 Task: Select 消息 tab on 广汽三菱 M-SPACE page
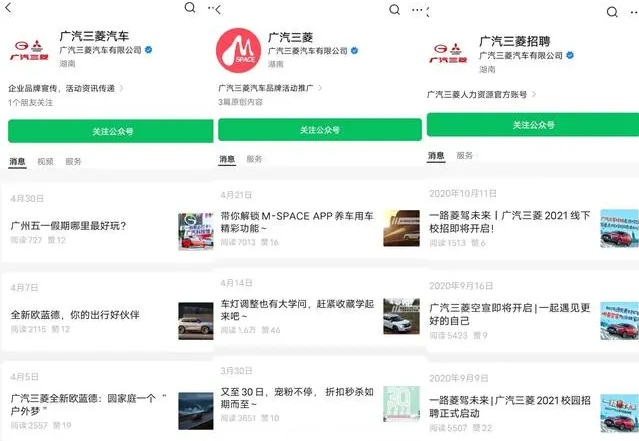click(x=227, y=159)
